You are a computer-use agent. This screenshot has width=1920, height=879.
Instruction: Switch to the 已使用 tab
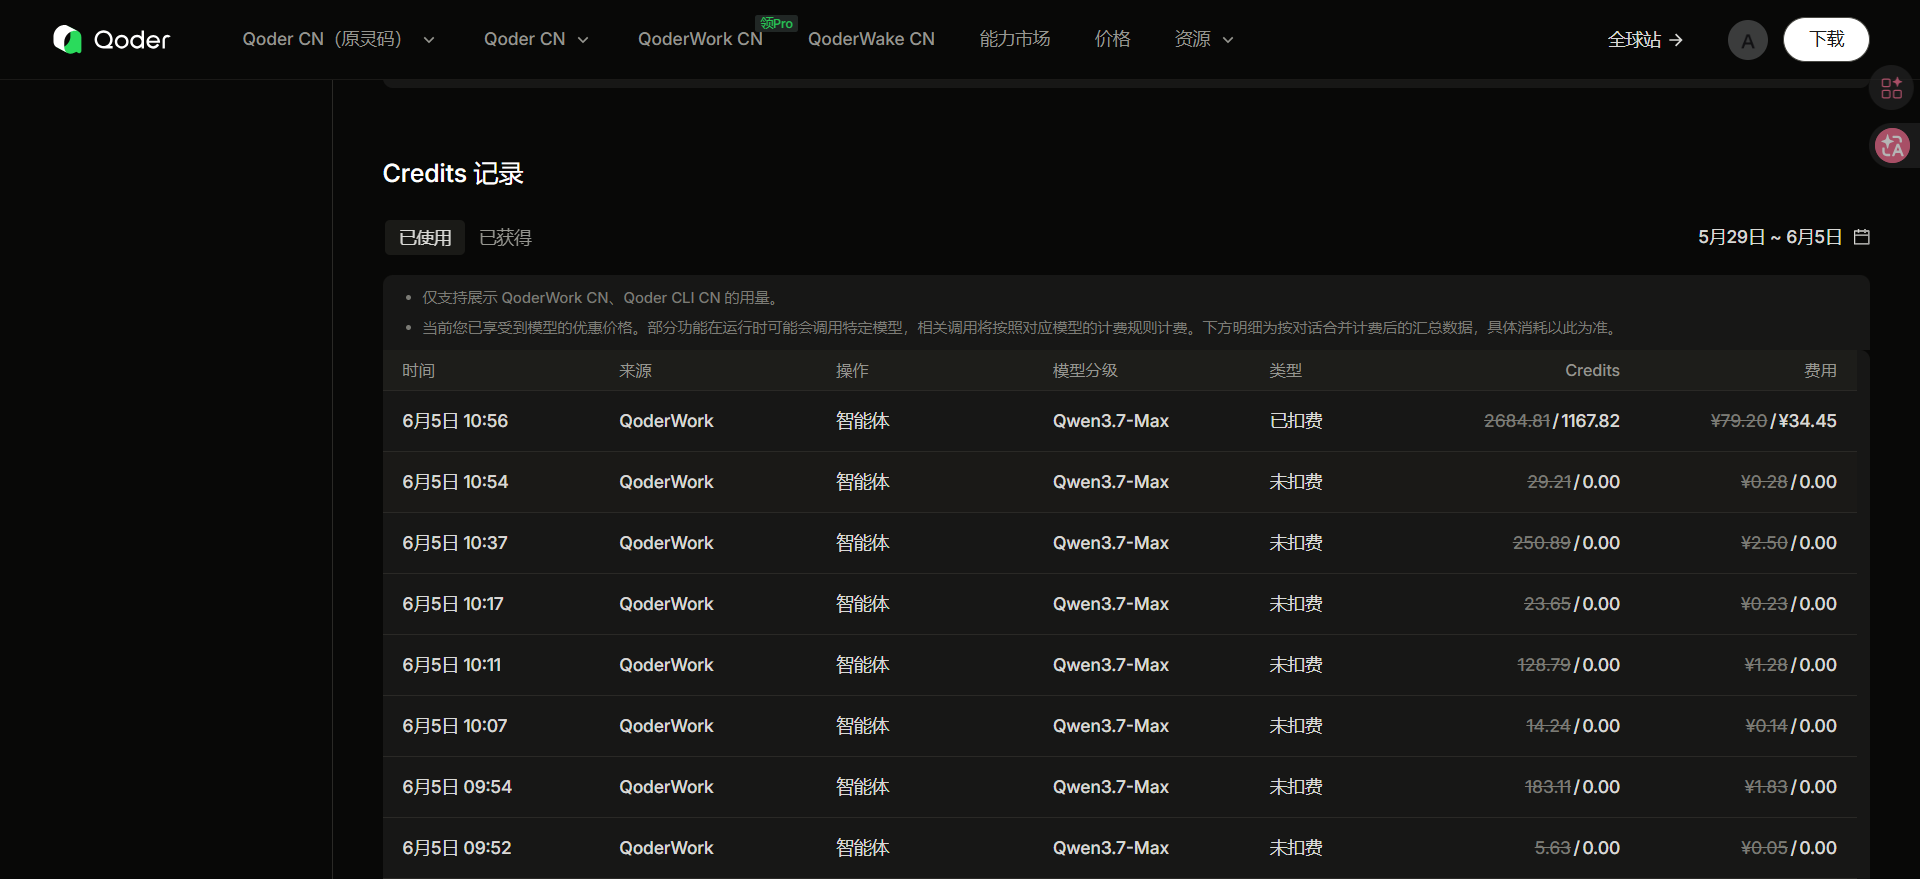(x=425, y=238)
